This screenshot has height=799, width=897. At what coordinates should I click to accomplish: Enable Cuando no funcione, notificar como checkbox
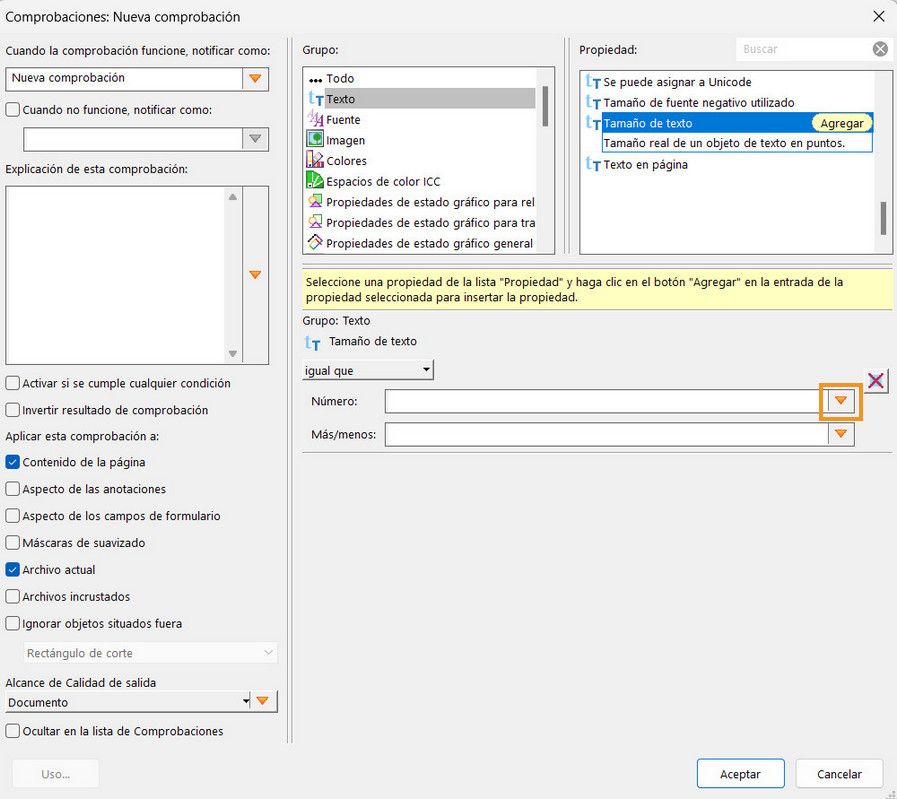click(13, 110)
